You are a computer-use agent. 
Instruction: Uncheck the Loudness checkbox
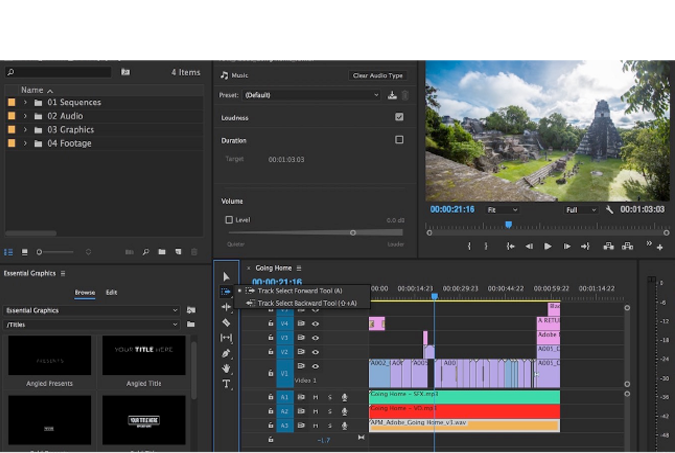[x=399, y=117]
